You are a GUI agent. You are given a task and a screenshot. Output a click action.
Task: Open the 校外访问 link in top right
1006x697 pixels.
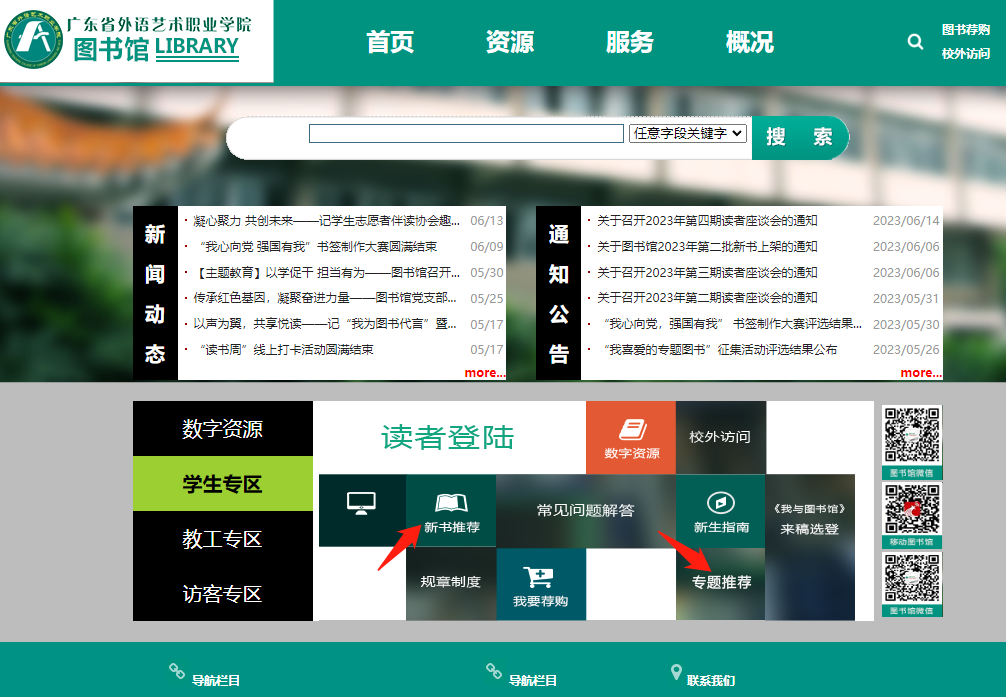tap(965, 54)
